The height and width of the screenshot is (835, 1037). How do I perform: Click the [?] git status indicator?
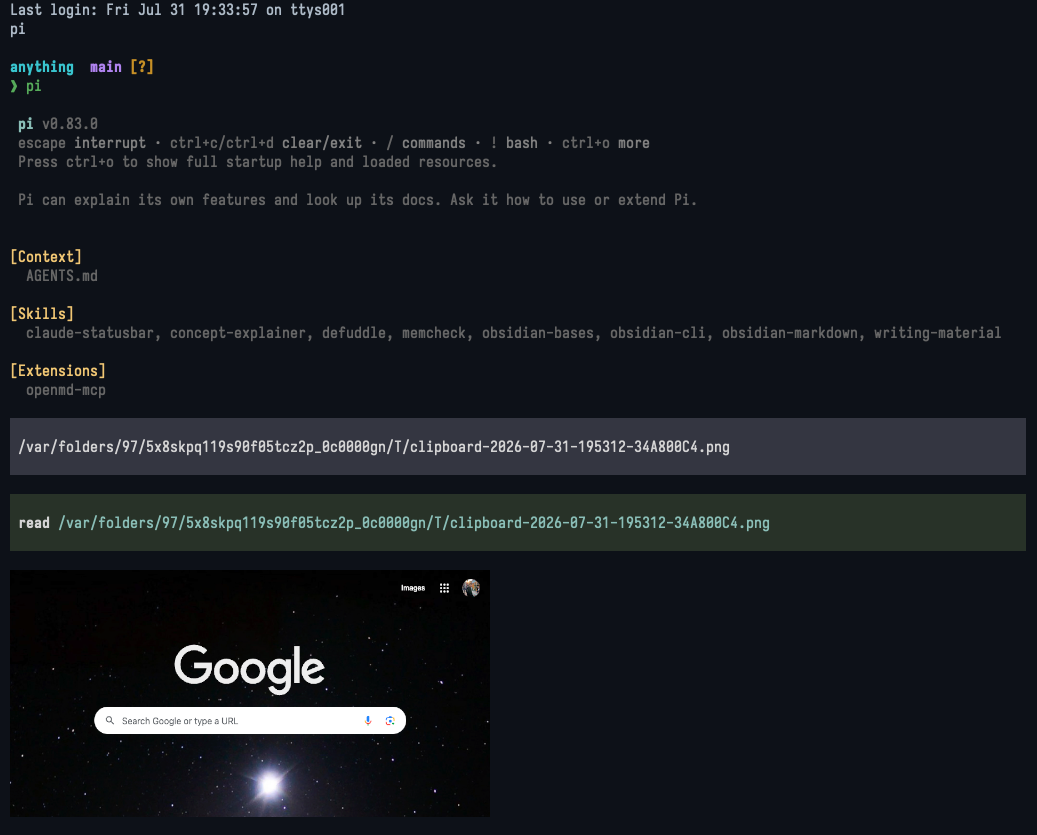tap(142, 67)
